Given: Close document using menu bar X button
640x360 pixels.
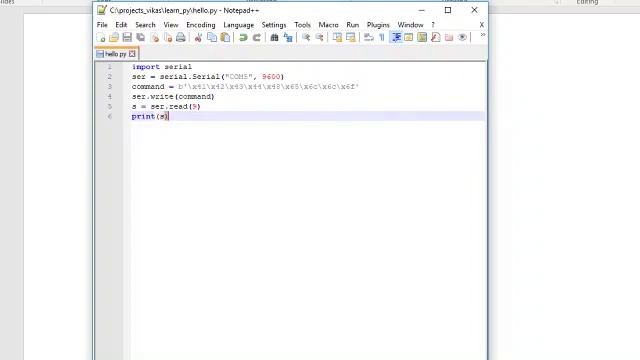Looking at the screenshot, I should pyautogui.click(x=482, y=25).
